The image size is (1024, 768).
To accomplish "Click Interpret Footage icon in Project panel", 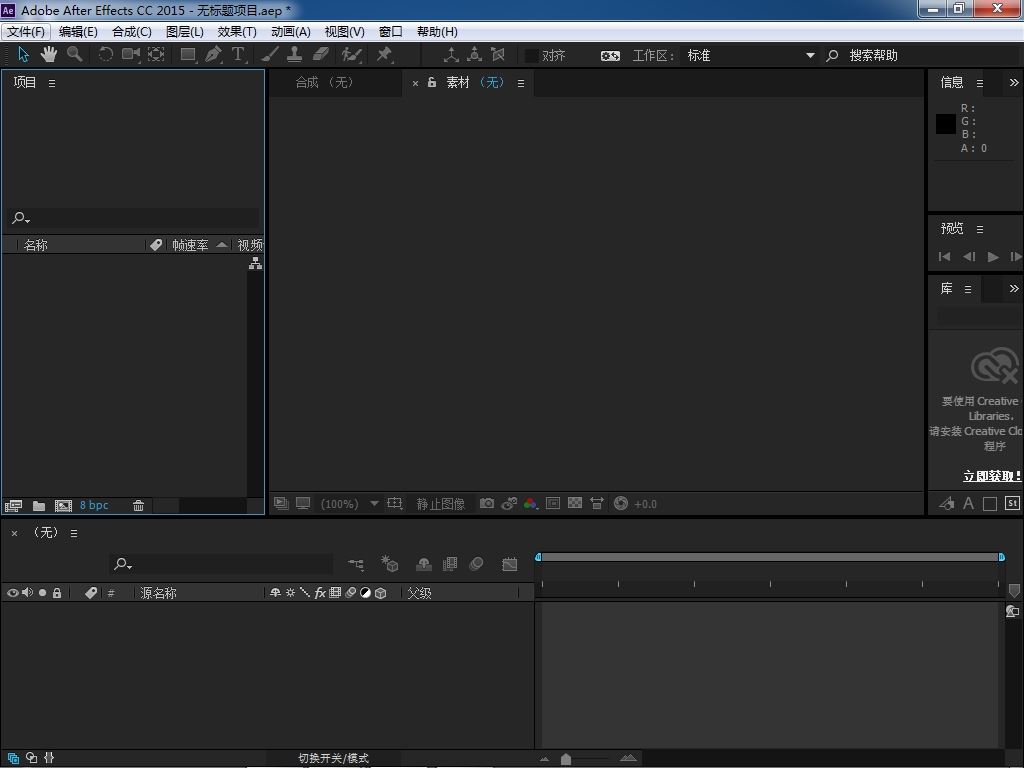I will point(13,505).
